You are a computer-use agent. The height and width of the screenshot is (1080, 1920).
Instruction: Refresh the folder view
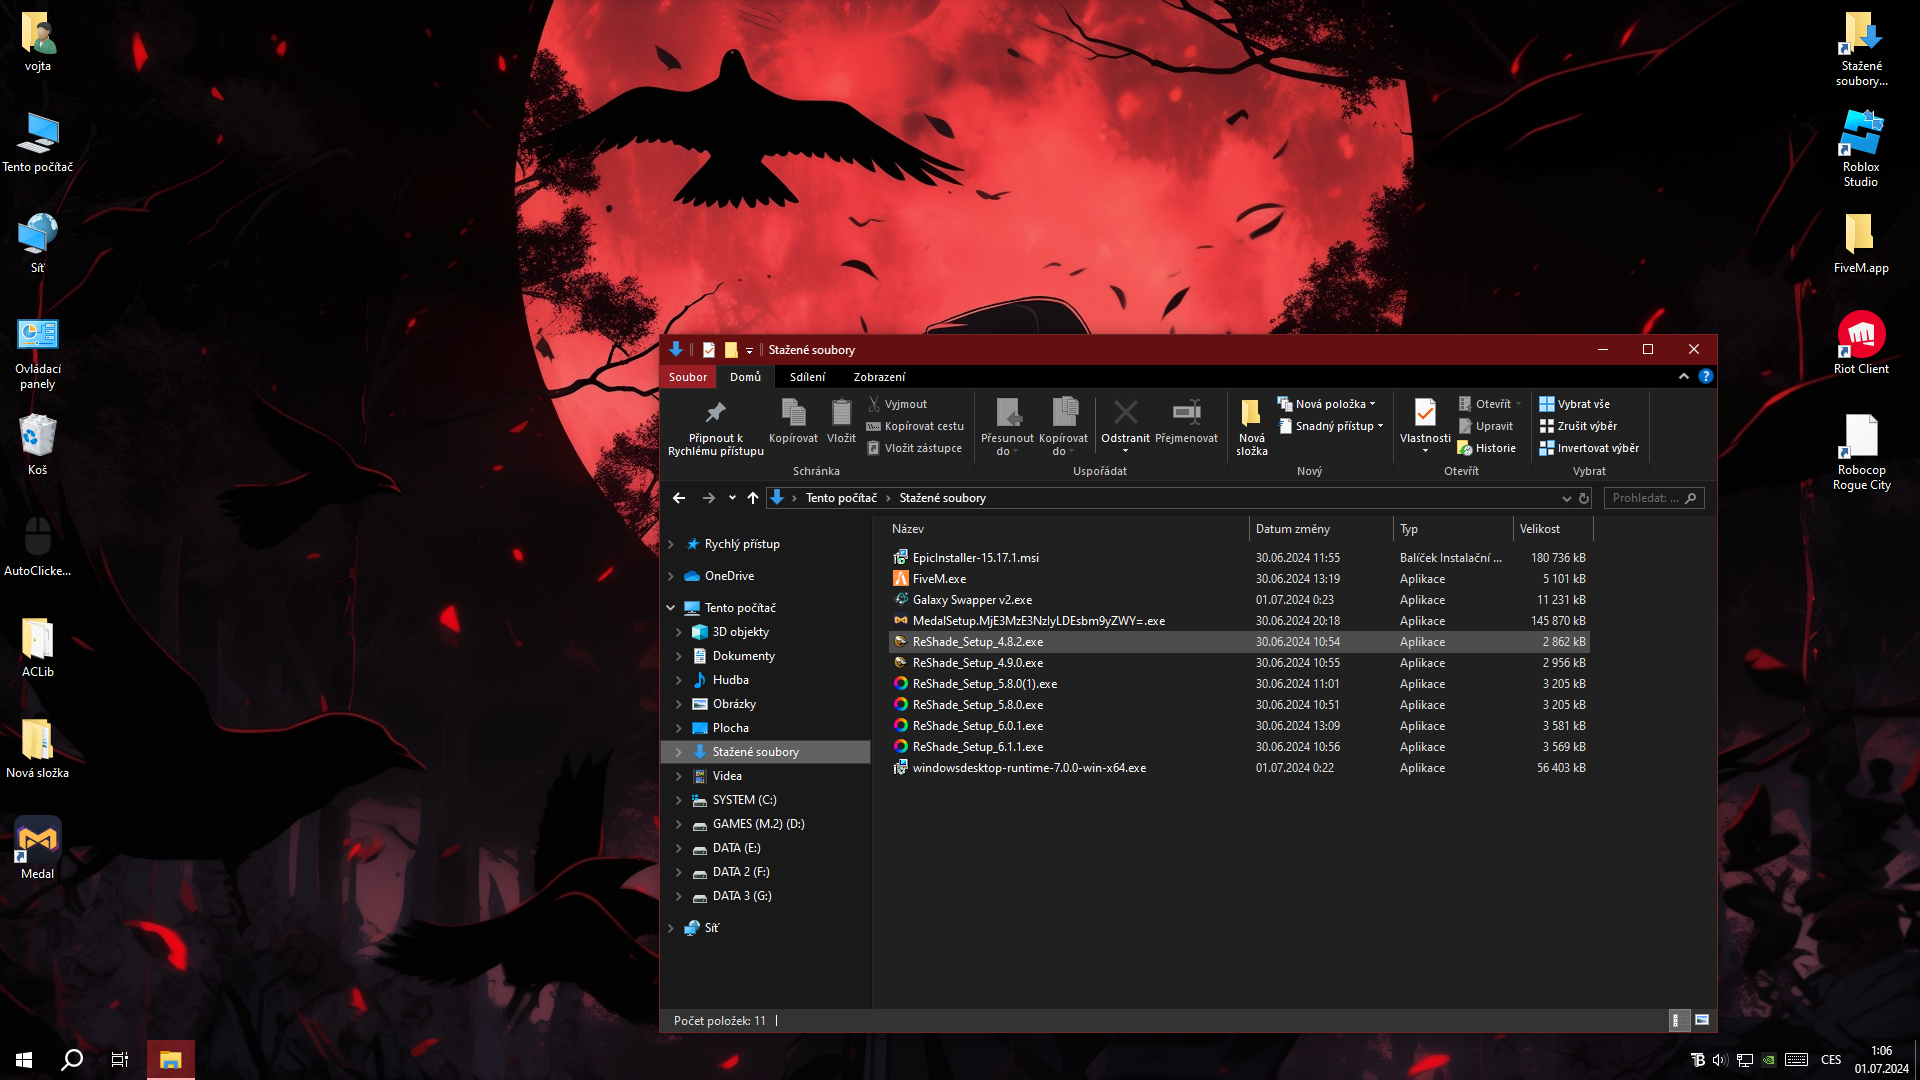[x=1584, y=498]
